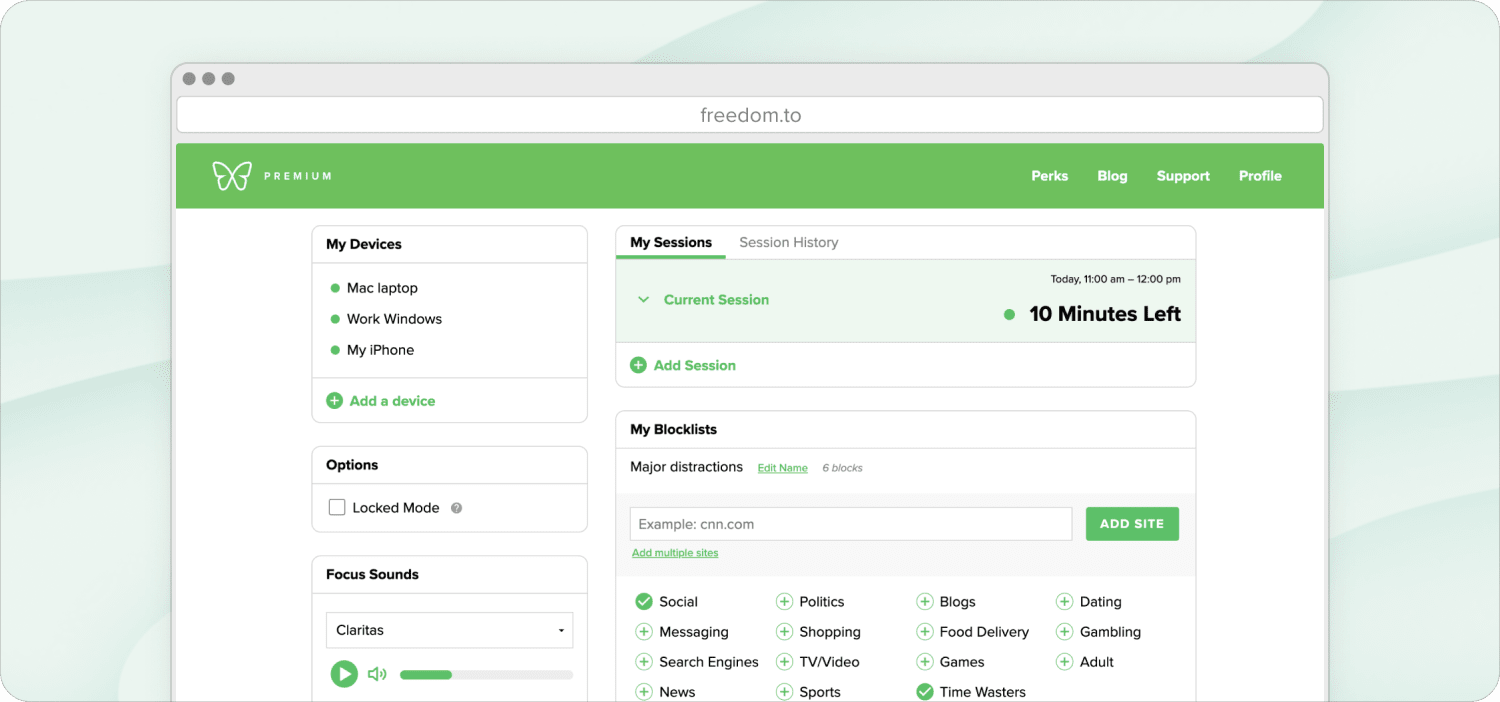1500x702 pixels.
Task: Open the Support menu item
Action: click(x=1183, y=176)
